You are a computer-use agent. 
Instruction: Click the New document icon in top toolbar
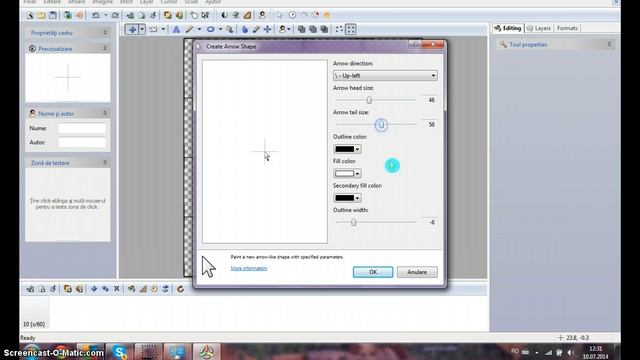30,16
